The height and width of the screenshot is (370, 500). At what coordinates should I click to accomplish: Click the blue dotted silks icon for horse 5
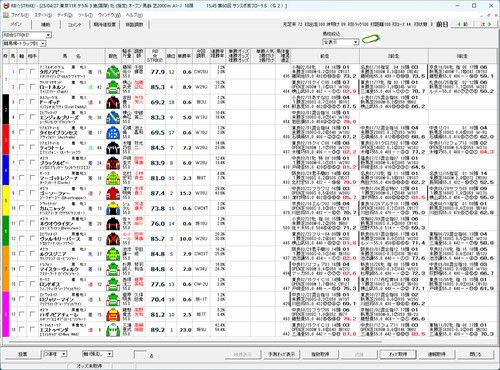113,132
